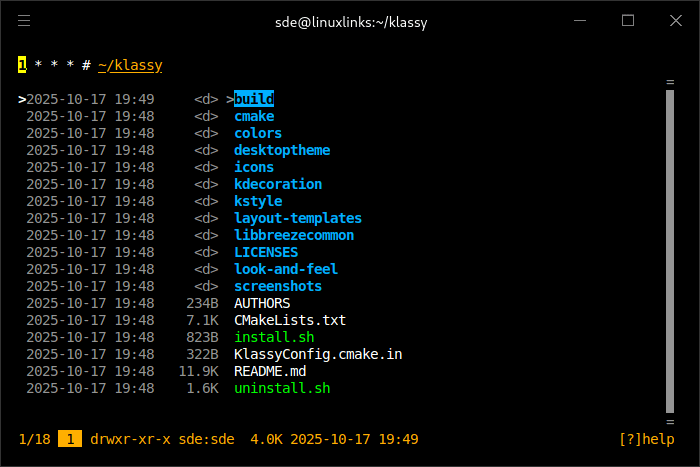700x467 pixels.
Task: Select CMakeLists.txt file
Action: click(290, 320)
